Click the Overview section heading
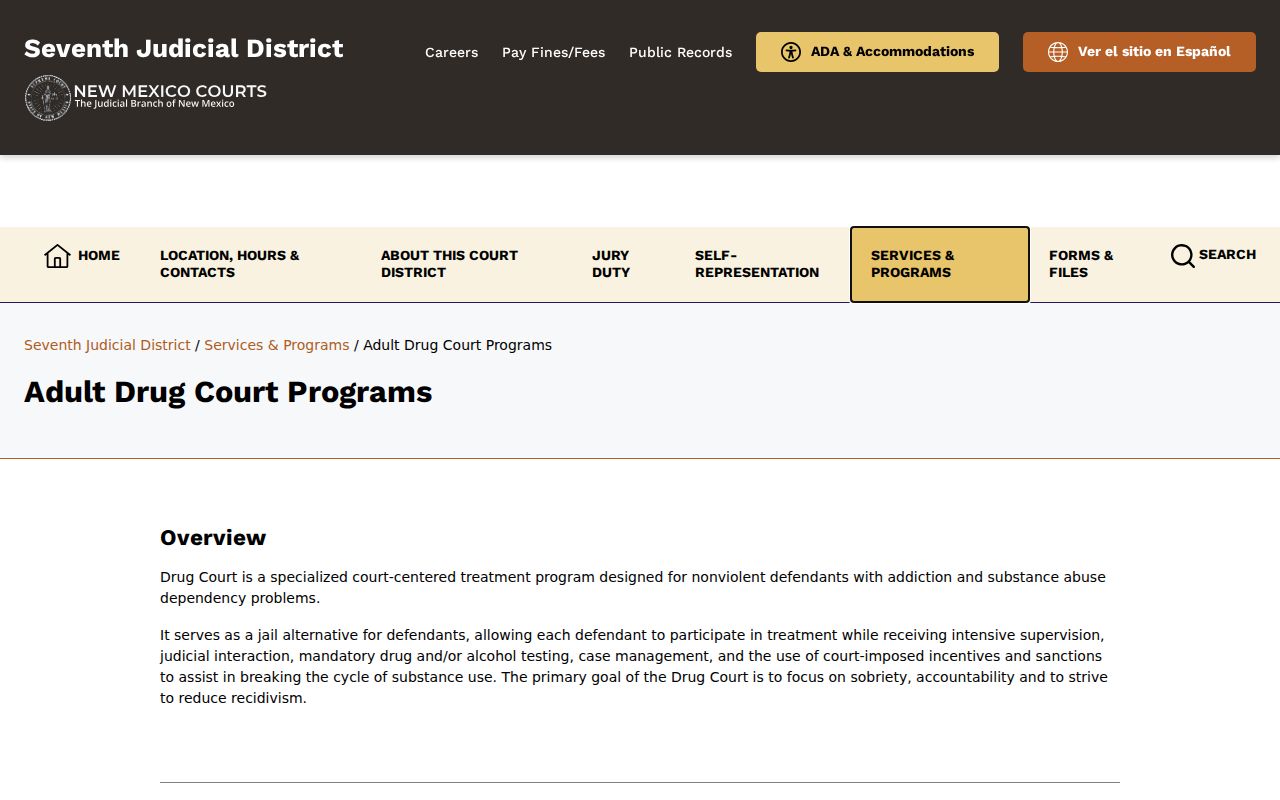 pos(213,538)
